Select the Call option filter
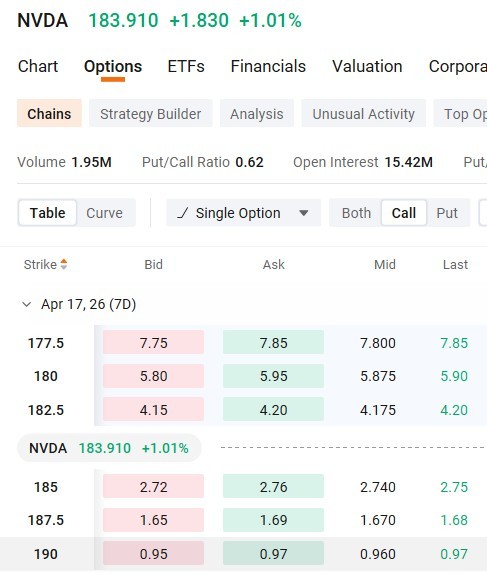487x575 pixels. (x=404, y=213)
